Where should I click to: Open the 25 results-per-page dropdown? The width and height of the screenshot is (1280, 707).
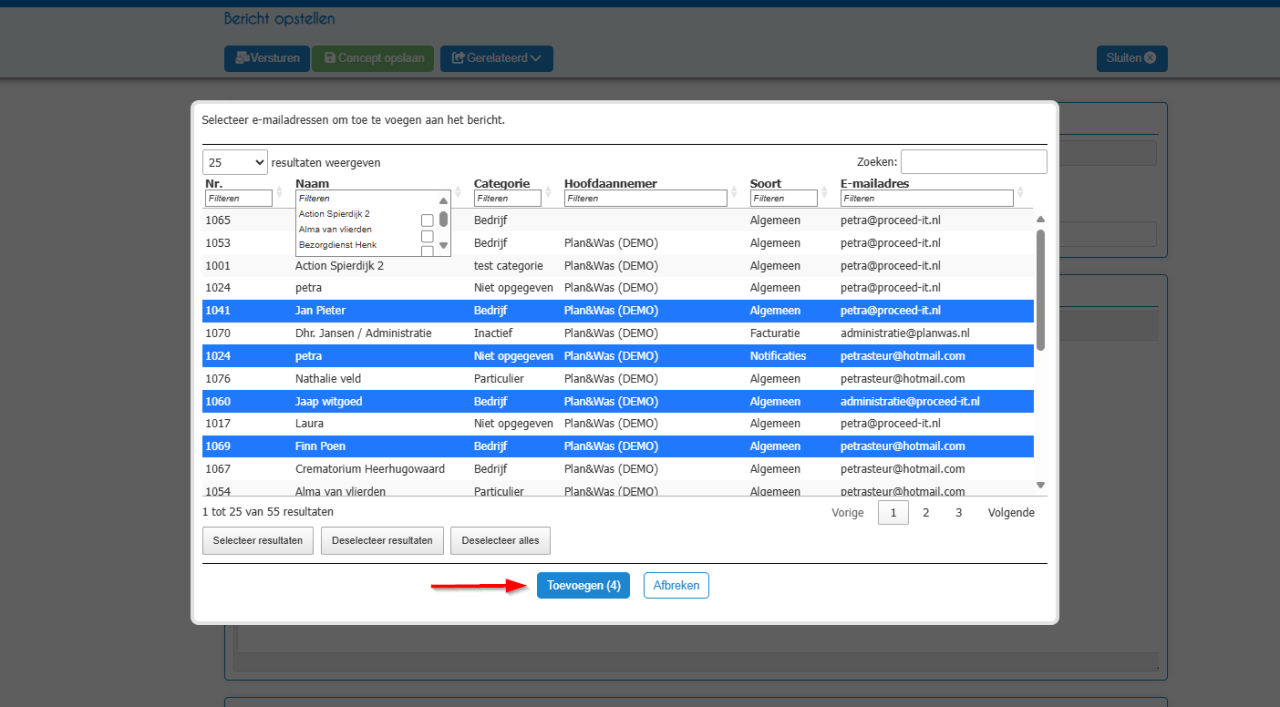pyautogui.click(x=235, y=162)
